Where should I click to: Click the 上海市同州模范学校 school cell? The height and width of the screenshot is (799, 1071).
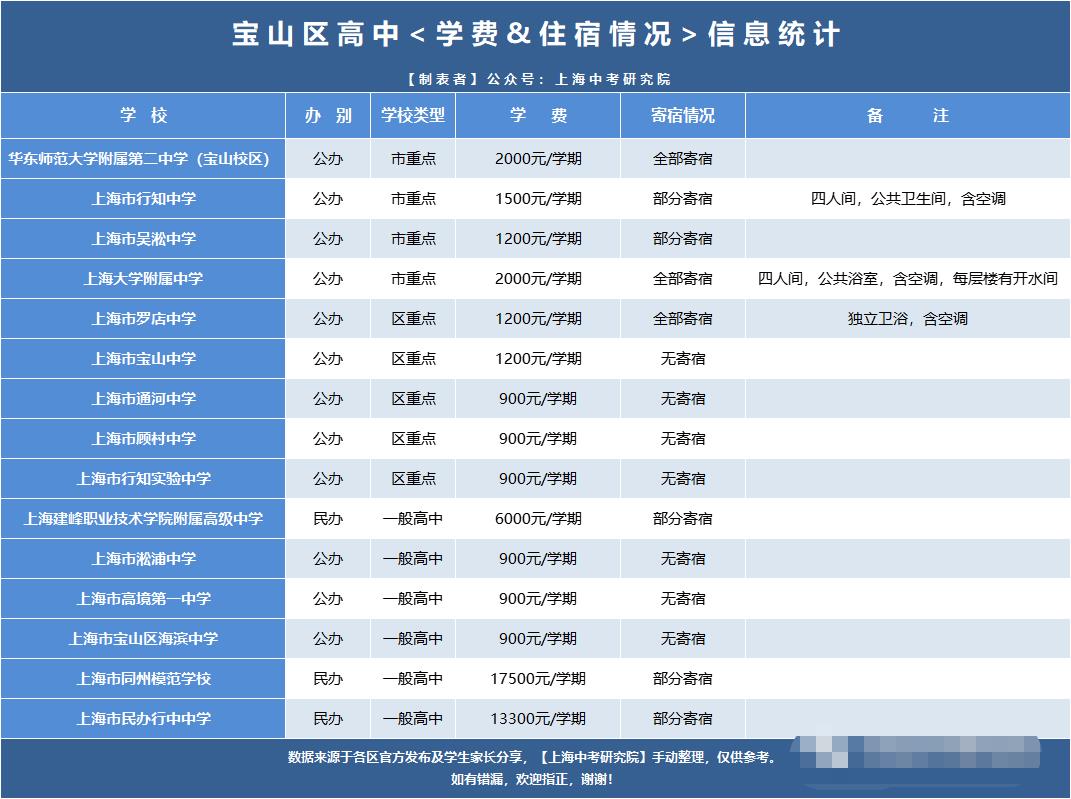click(144, 678)
